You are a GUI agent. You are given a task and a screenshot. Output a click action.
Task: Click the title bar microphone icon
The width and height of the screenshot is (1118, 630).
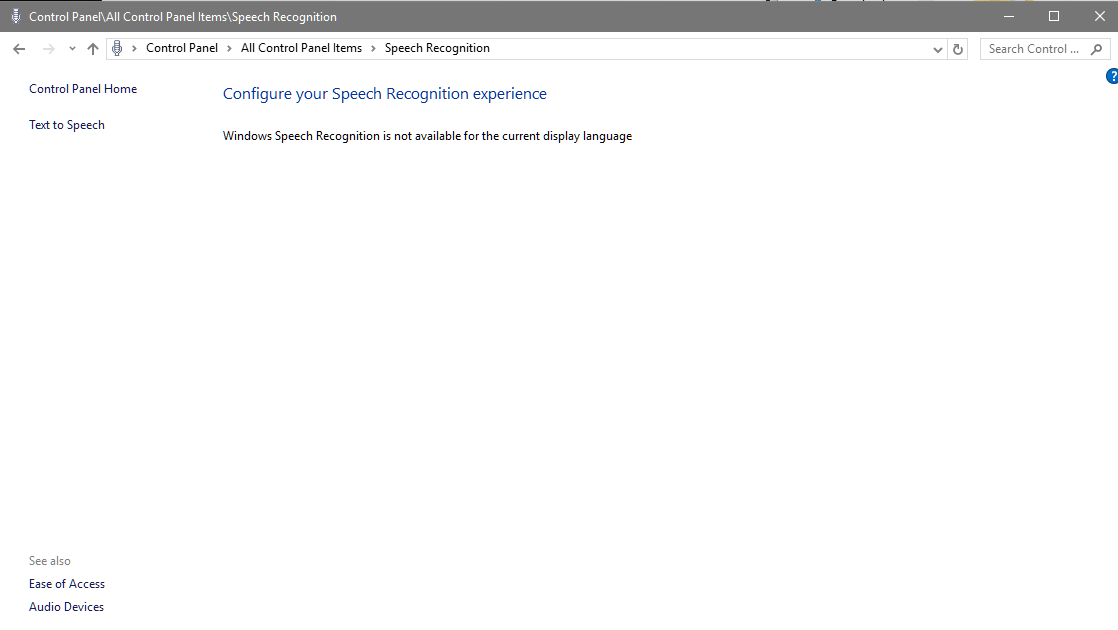tap(16, 16)
